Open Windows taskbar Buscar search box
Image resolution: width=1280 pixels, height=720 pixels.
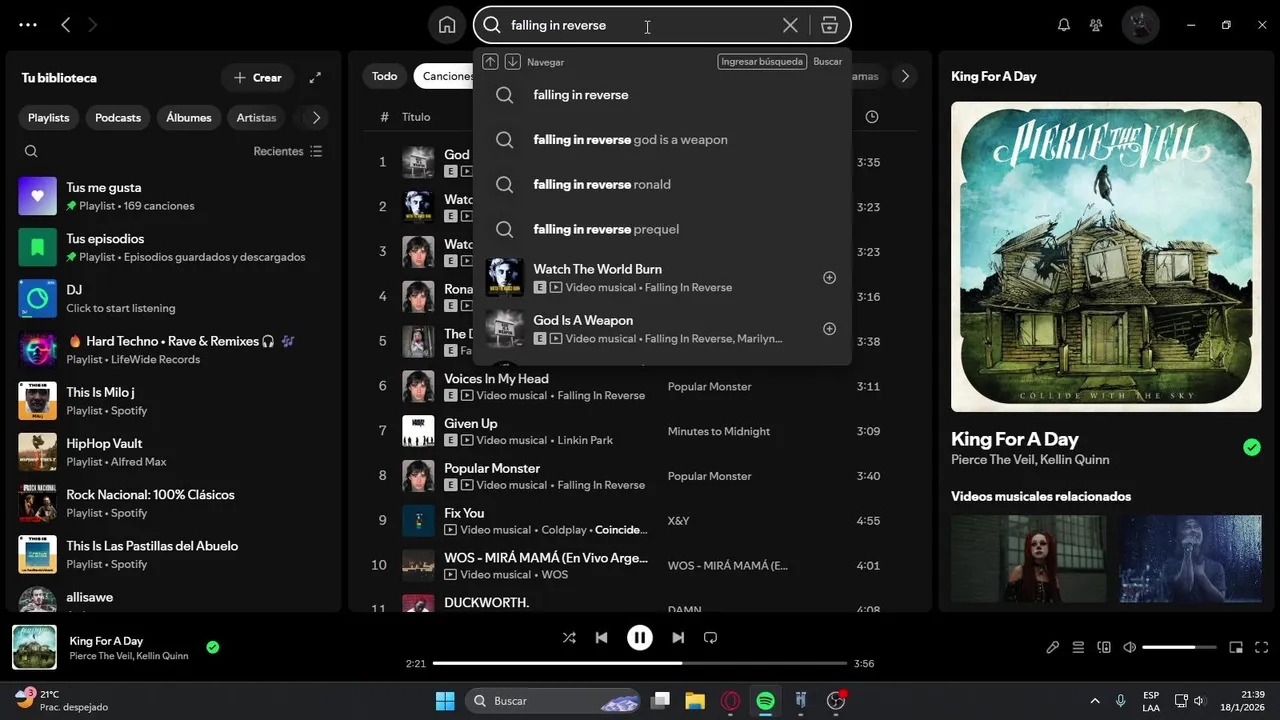553,701
